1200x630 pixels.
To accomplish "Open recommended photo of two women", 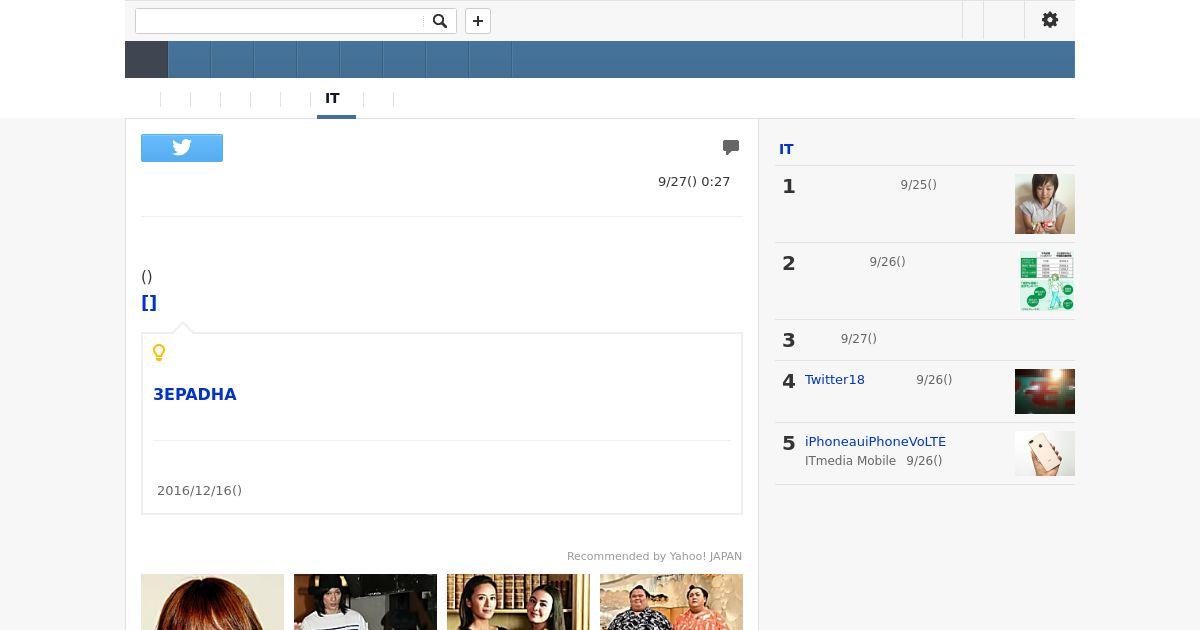I will pos(518,602).
